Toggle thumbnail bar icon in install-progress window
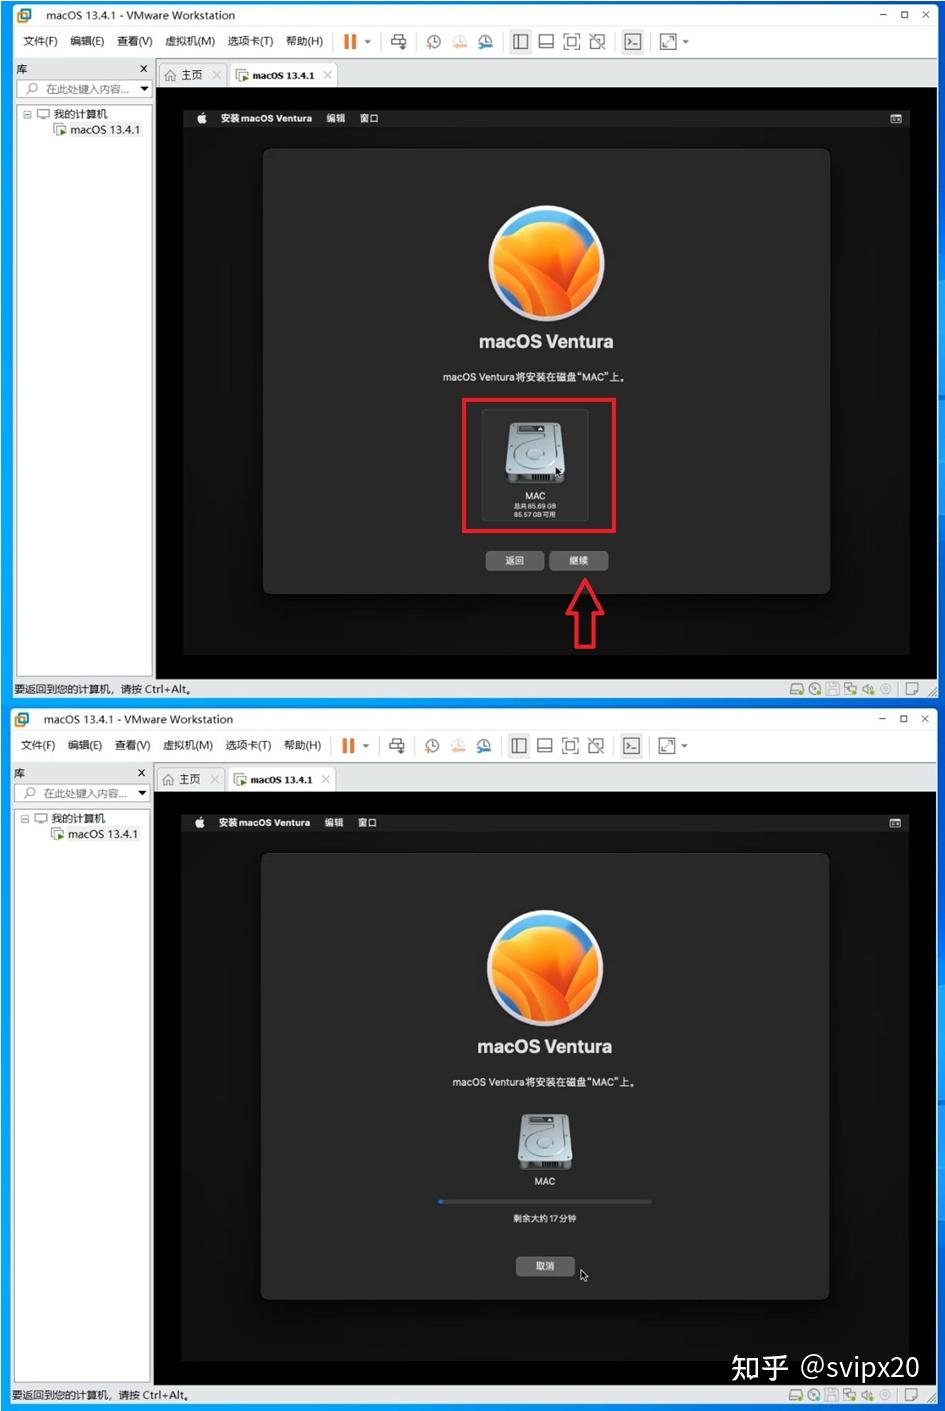 tap(545, 746)
